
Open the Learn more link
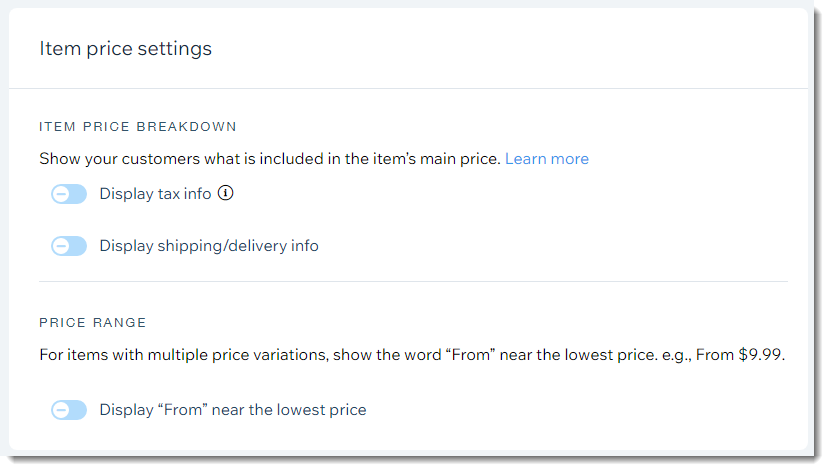click(547, 159)
